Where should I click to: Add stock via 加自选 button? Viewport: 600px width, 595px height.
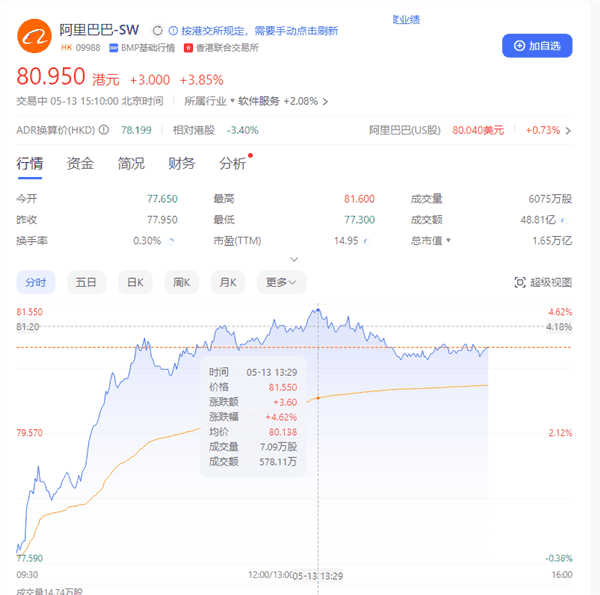click(x=537, y=46)
